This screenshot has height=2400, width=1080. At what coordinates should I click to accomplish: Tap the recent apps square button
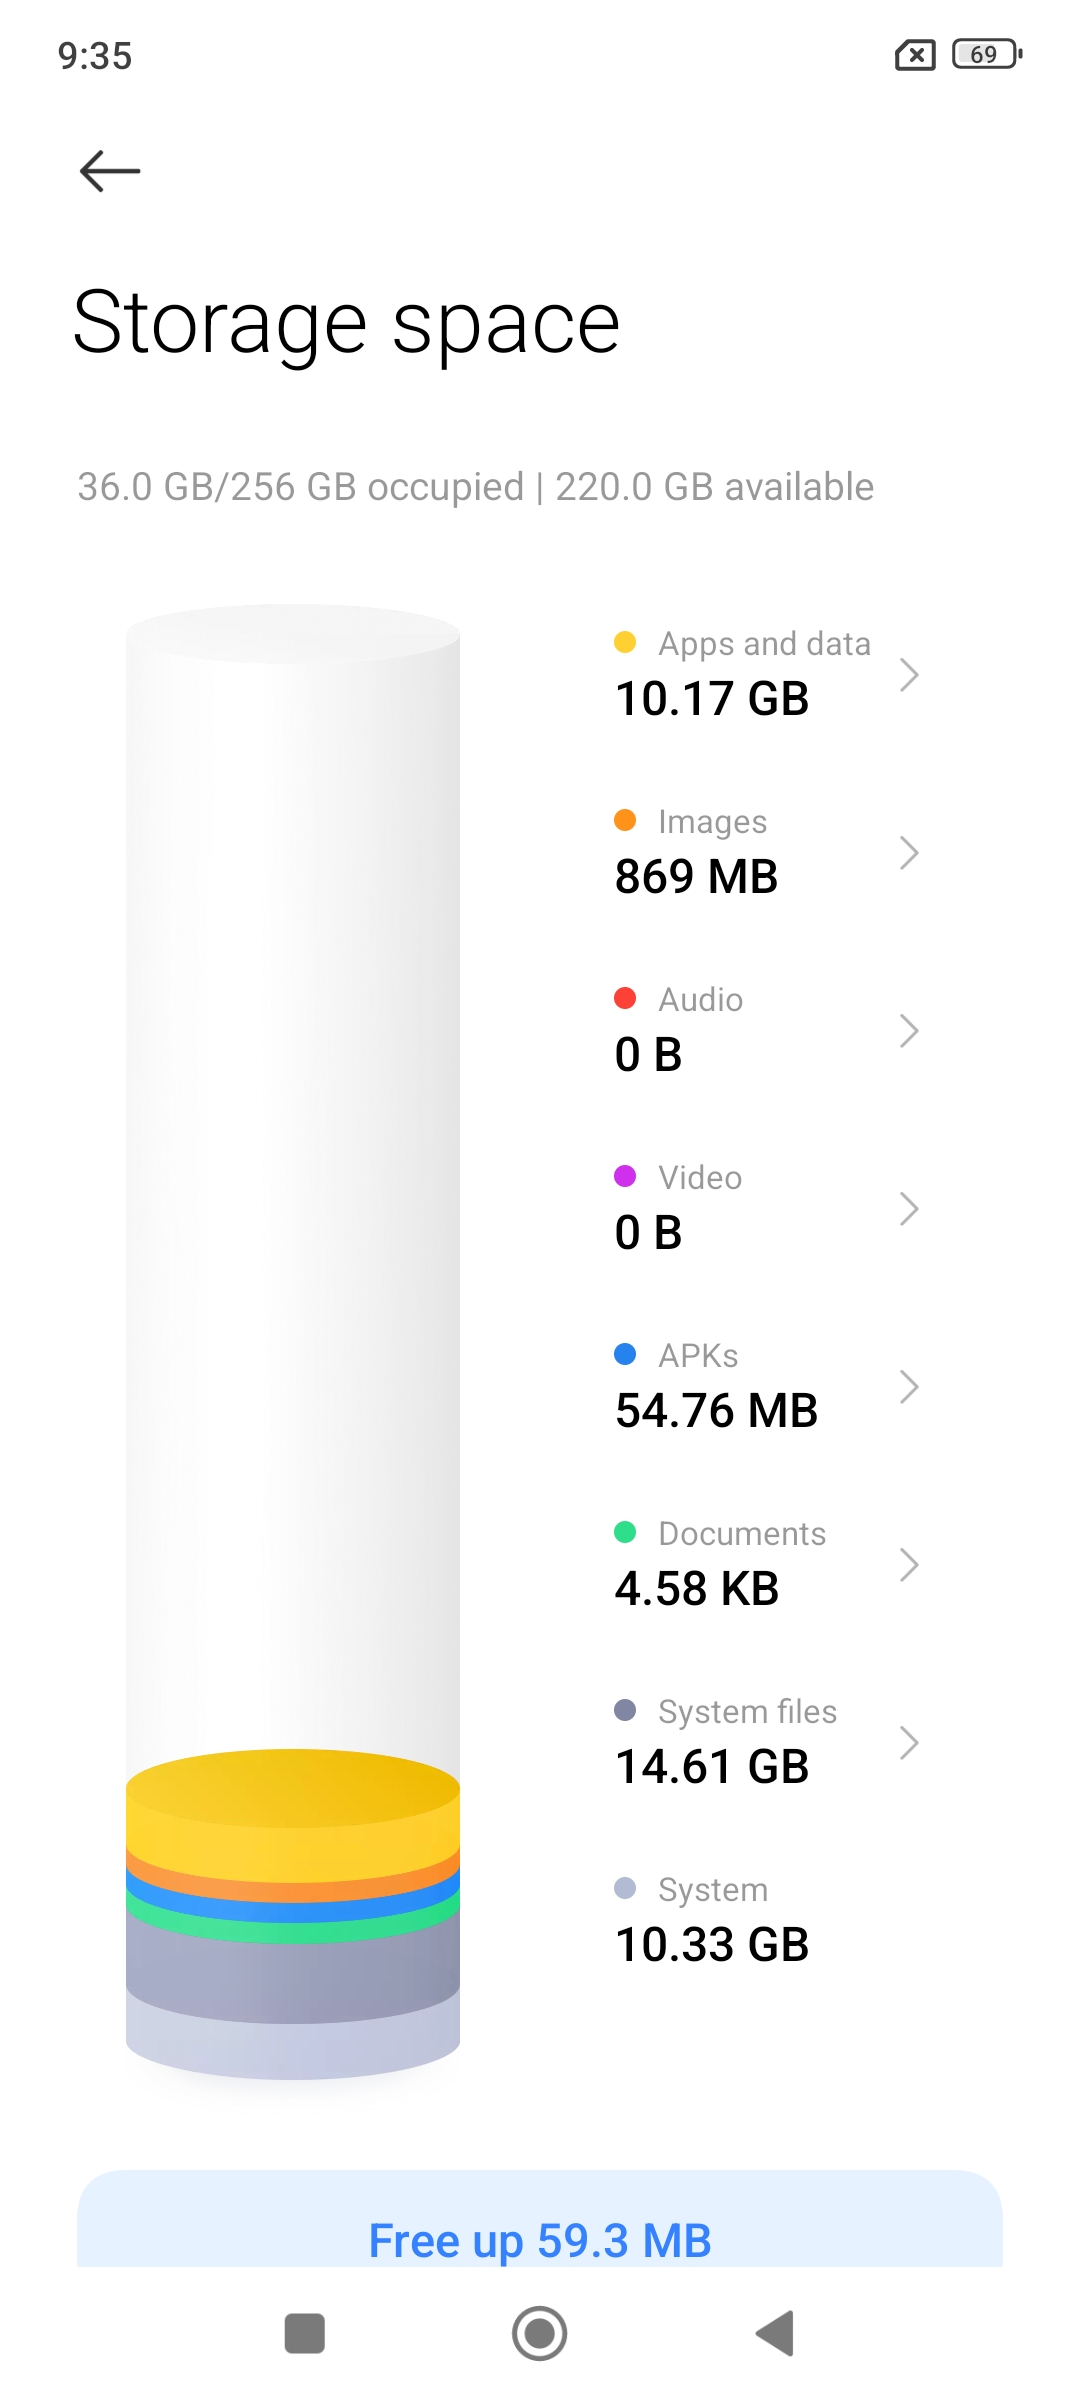coord(305,2333)
